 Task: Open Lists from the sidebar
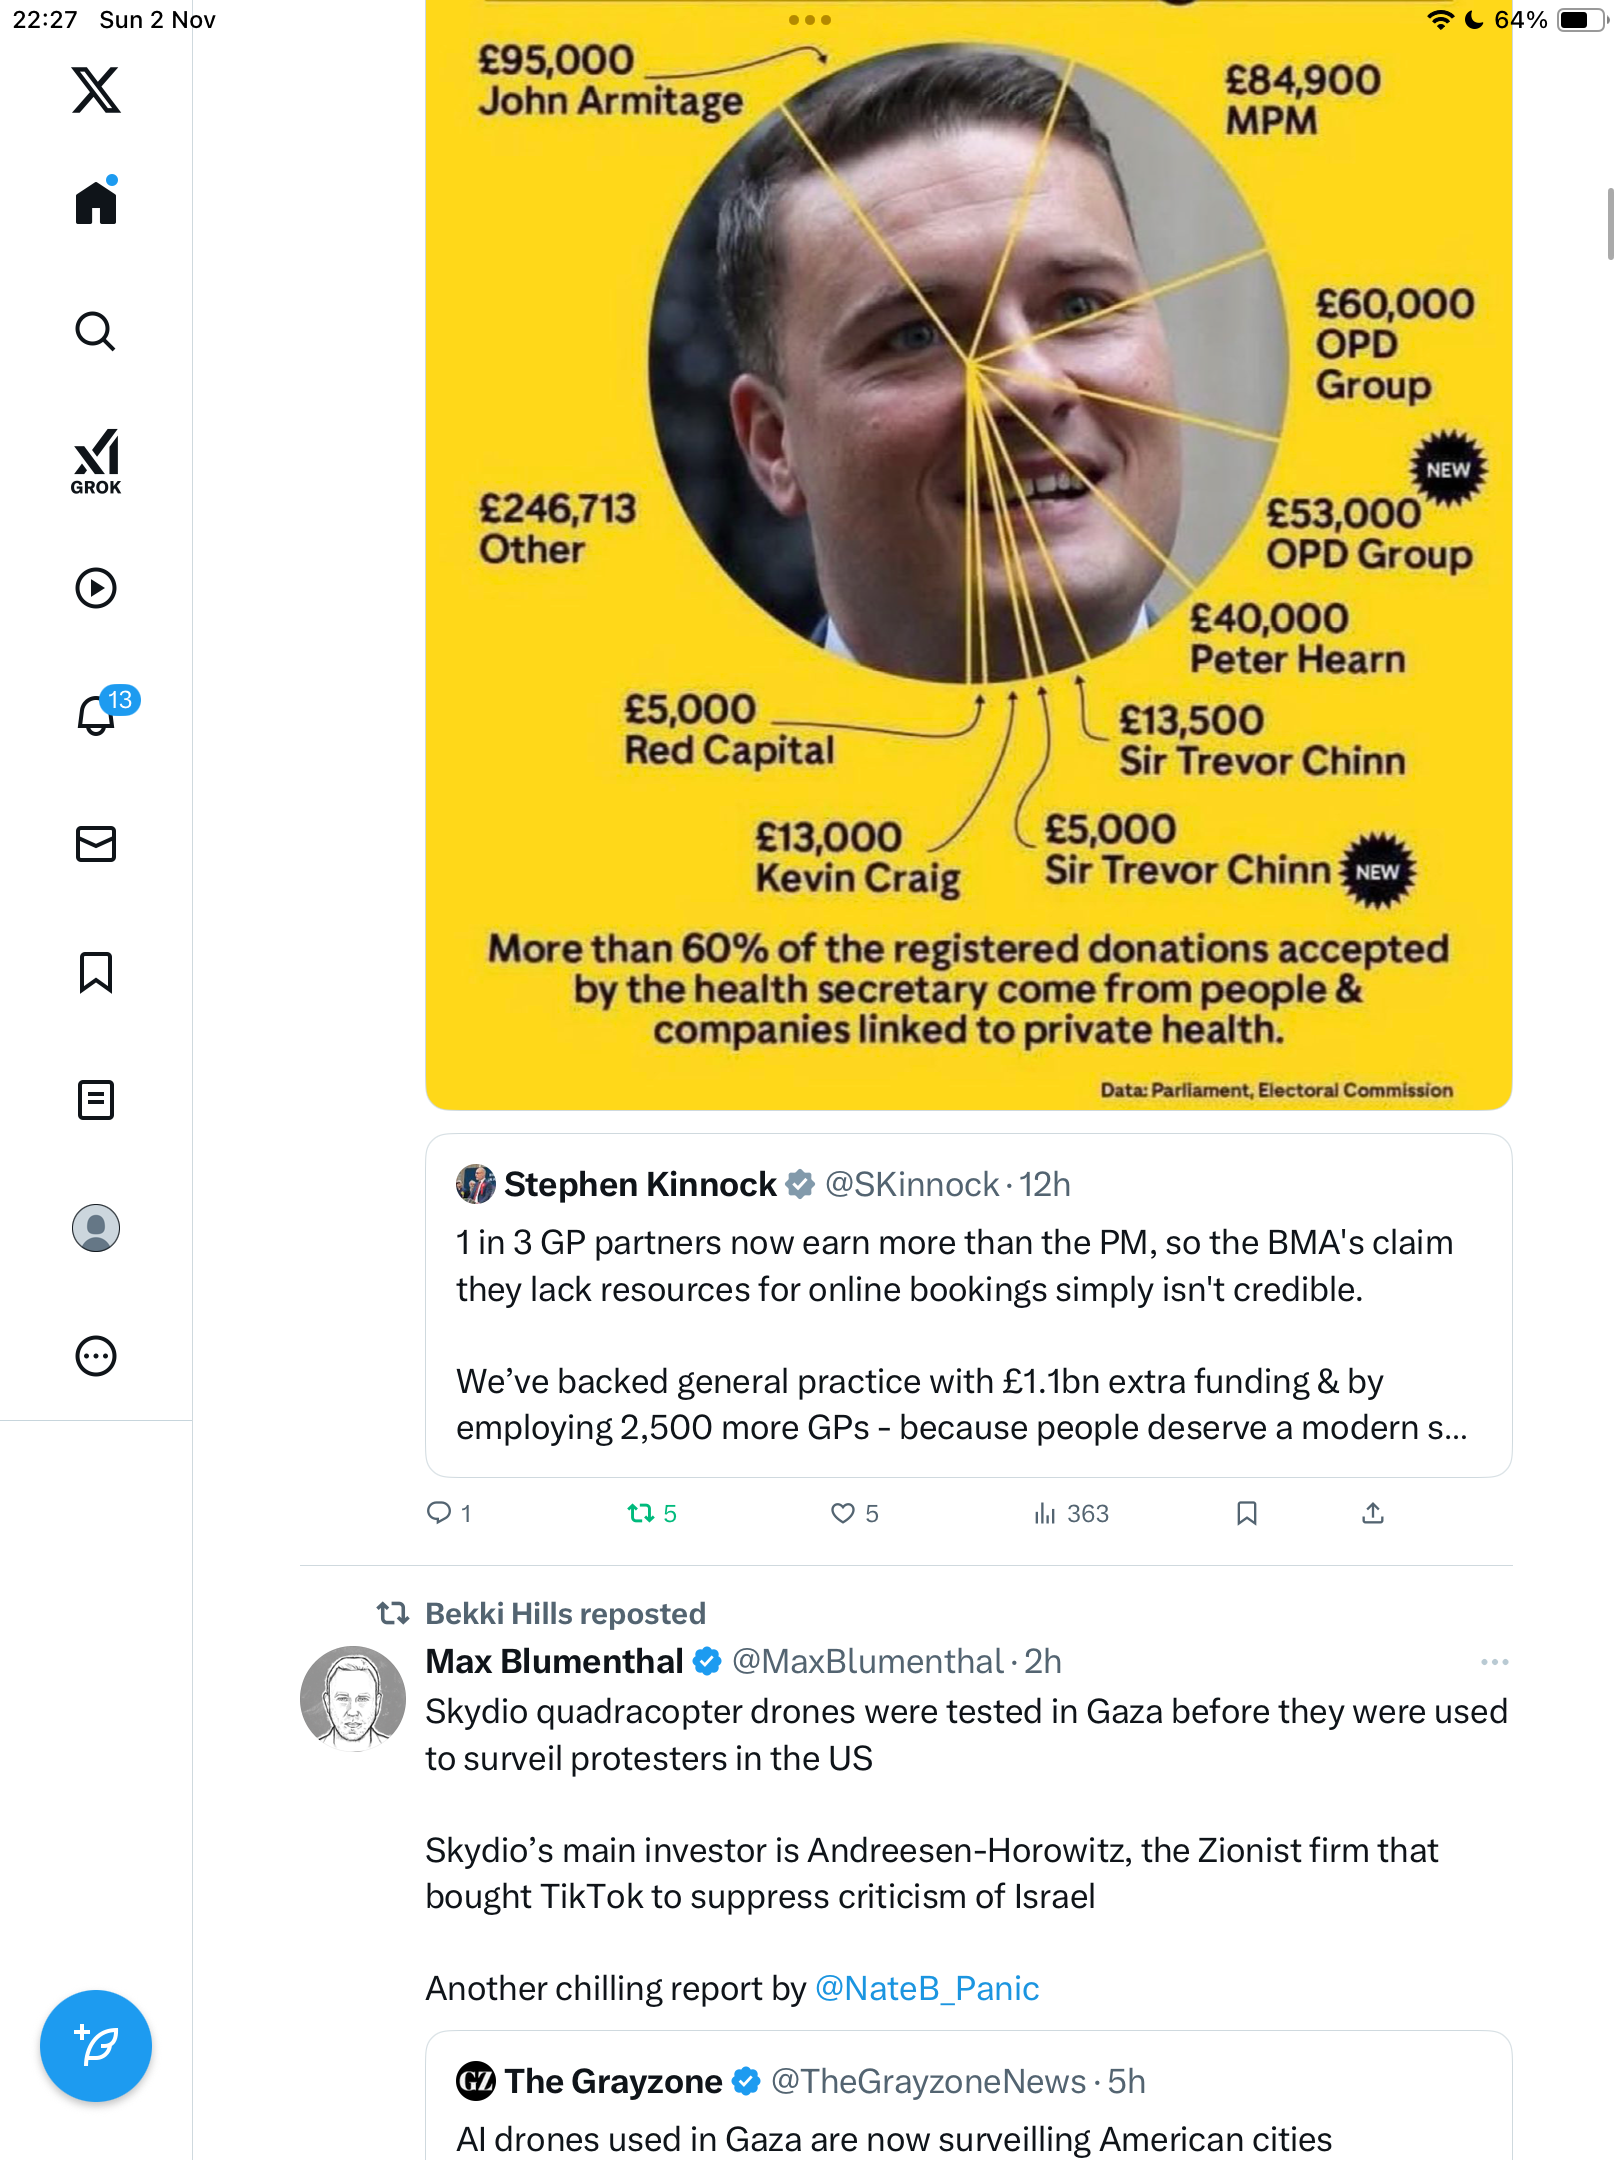coord(96,1100)
